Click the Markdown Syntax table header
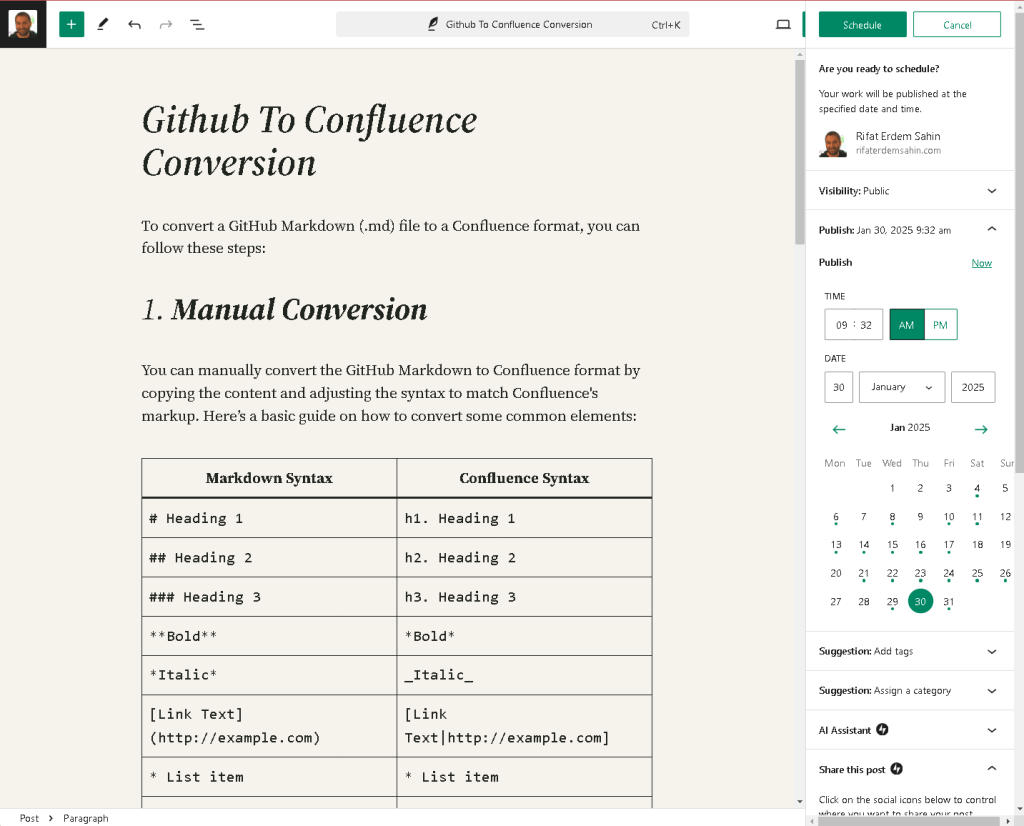Image resolution: width=1024 pixels, height=826 pixels. coord(269,478)
